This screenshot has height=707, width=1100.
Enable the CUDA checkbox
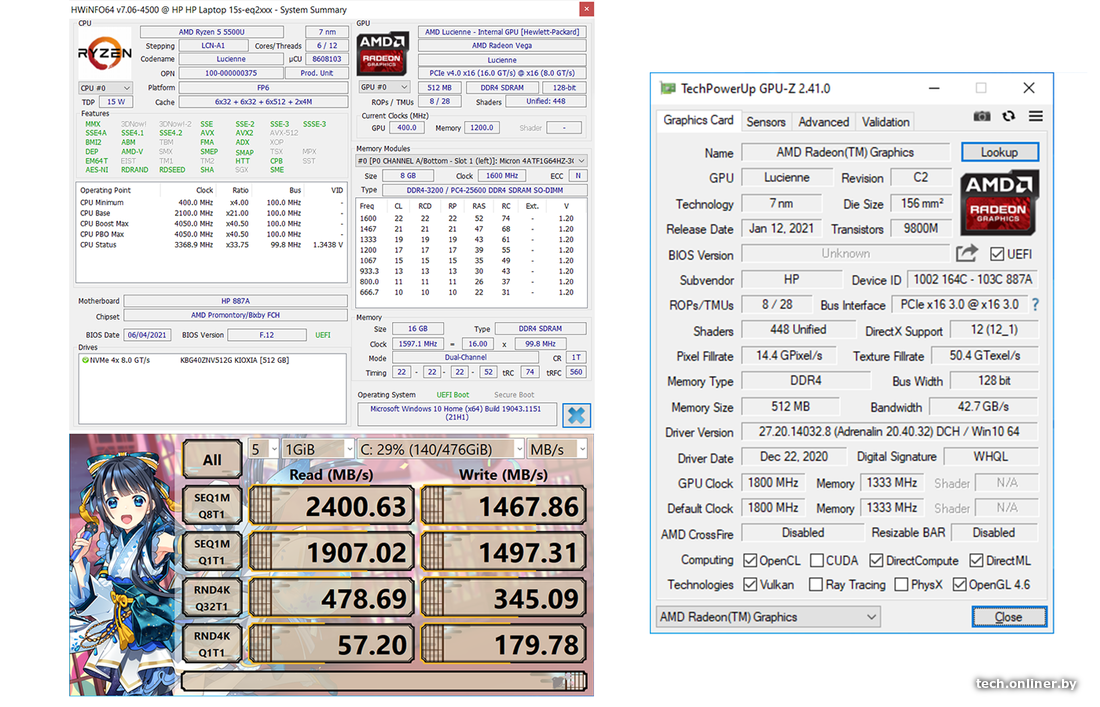pyautogui.click(x=817, y=561)
